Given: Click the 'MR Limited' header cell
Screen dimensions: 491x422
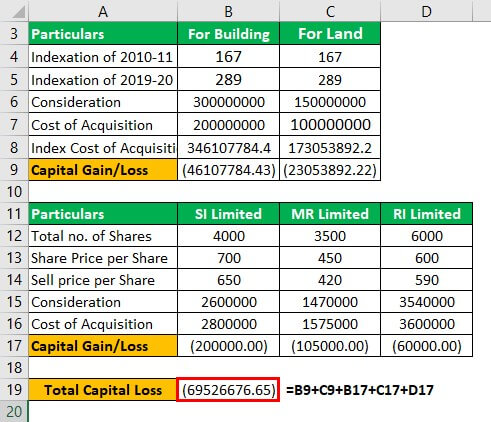Looking at the screenshot, I should tap(330, 214).
